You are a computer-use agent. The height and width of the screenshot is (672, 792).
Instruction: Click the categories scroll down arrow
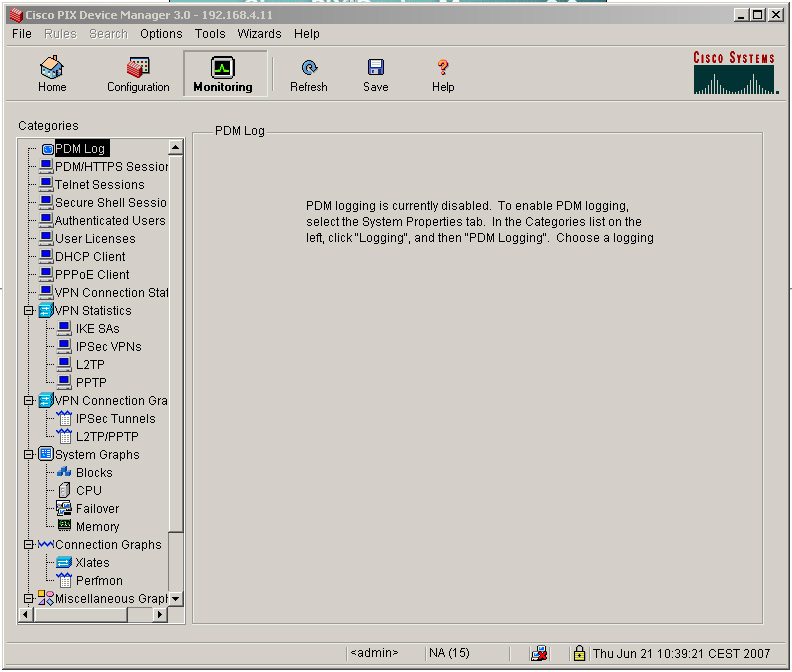point(175,598)
